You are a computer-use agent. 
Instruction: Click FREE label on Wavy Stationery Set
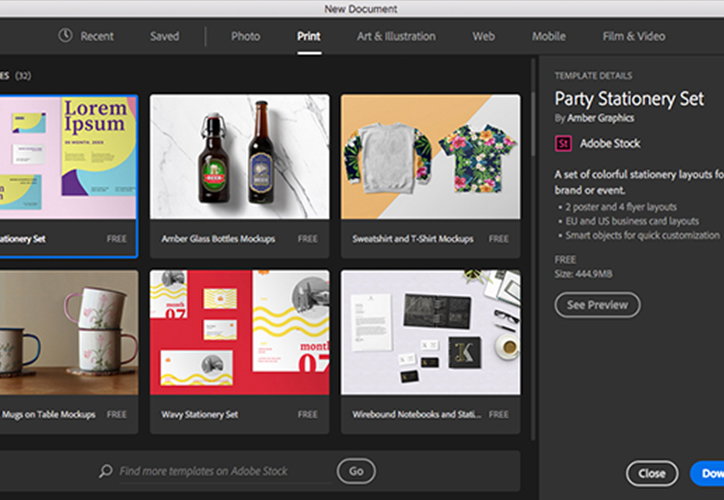[308, 415]
